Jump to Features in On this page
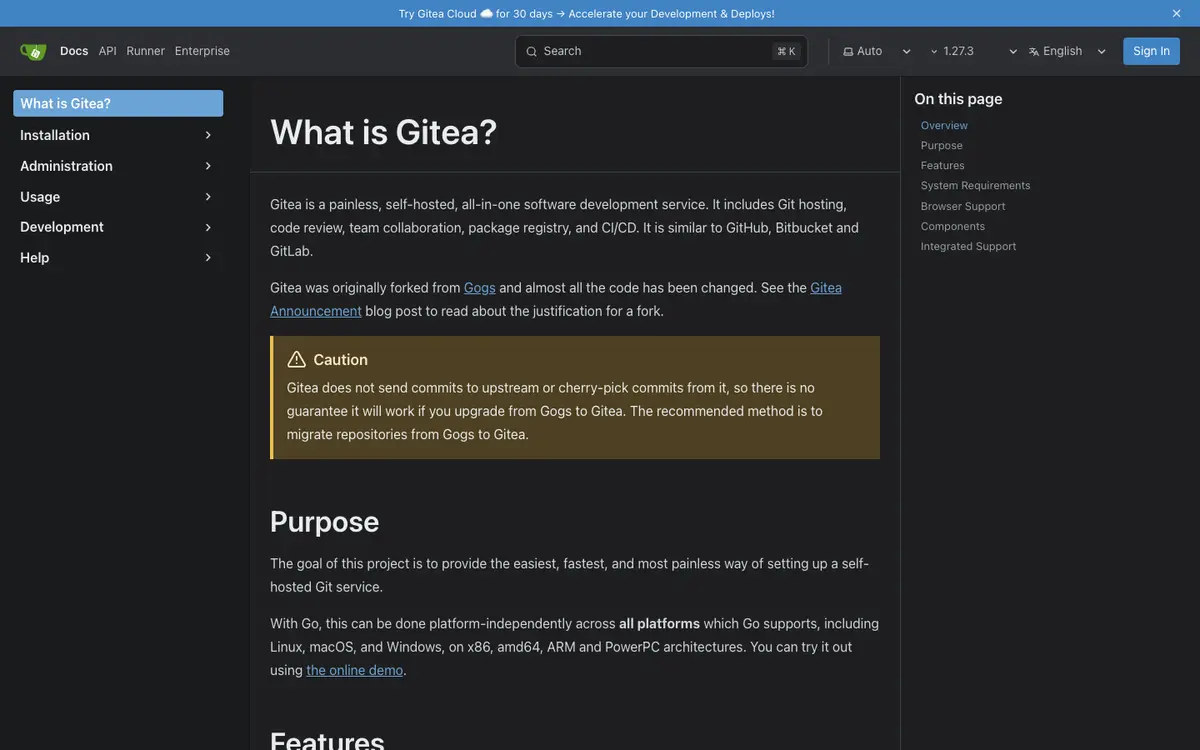Image resolution: width=1200 pixels, height=750 pixels. (x=943, y=165)
